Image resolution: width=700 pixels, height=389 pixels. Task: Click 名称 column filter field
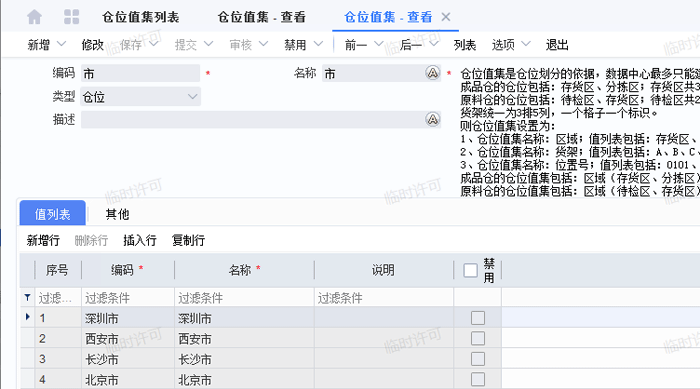pos(245,297)
